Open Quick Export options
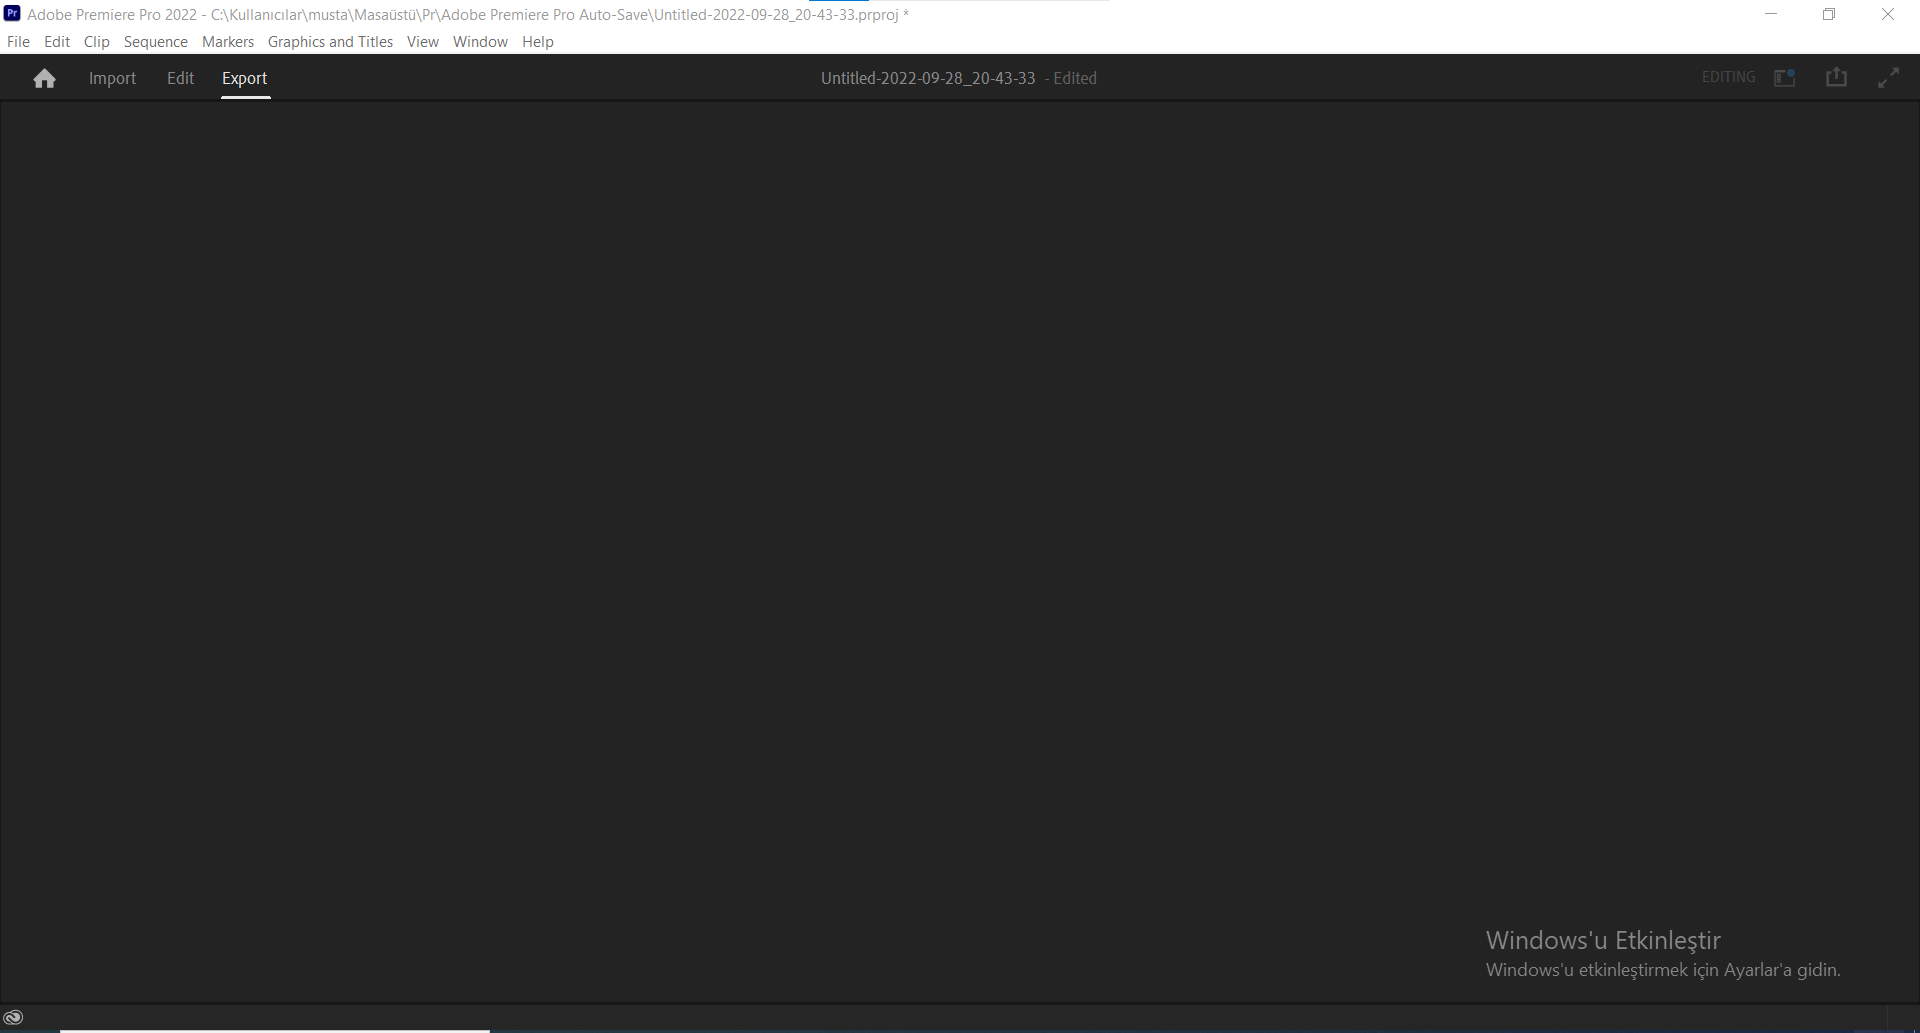This screenshot has width=1920, height=1033. 1837,77
